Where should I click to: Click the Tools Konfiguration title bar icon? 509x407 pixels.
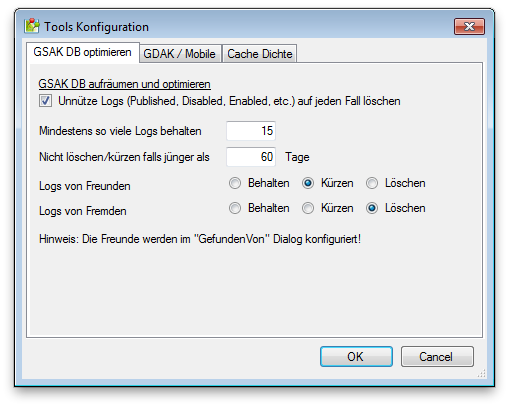pos(32,26)
